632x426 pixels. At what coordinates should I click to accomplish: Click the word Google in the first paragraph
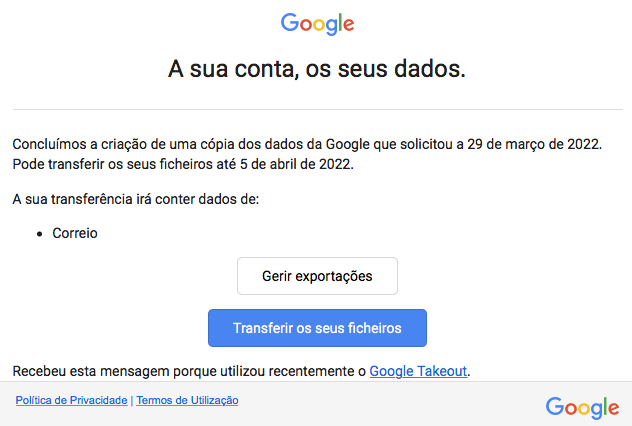click(347, 144)
